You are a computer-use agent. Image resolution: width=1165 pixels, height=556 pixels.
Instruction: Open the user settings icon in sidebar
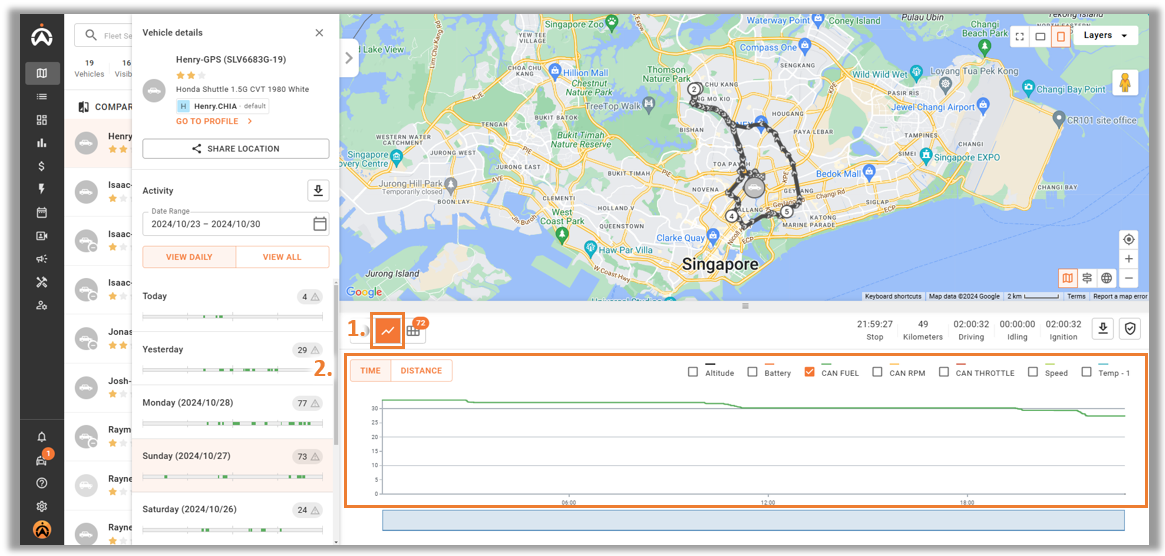[x=42, y=305]
